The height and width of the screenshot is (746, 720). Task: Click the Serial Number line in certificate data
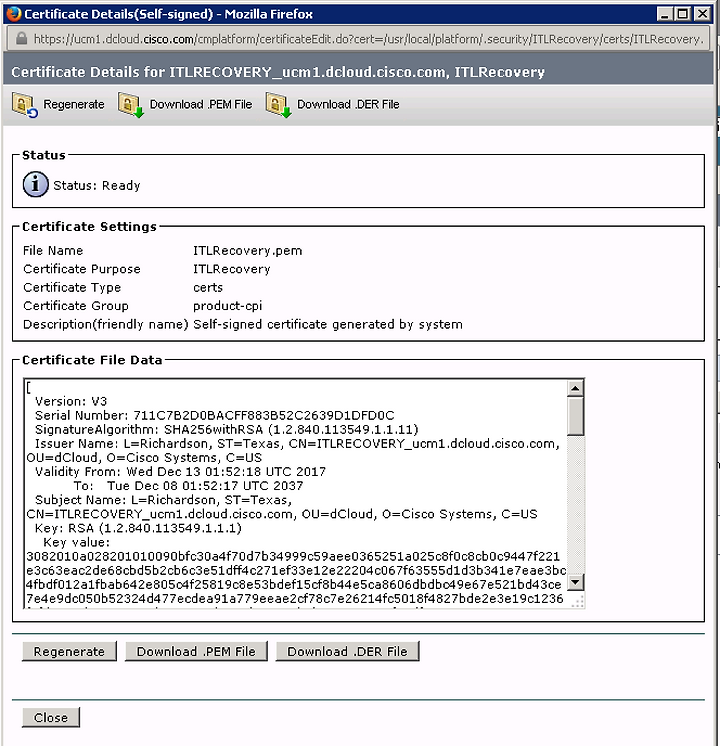coord(215,415)
